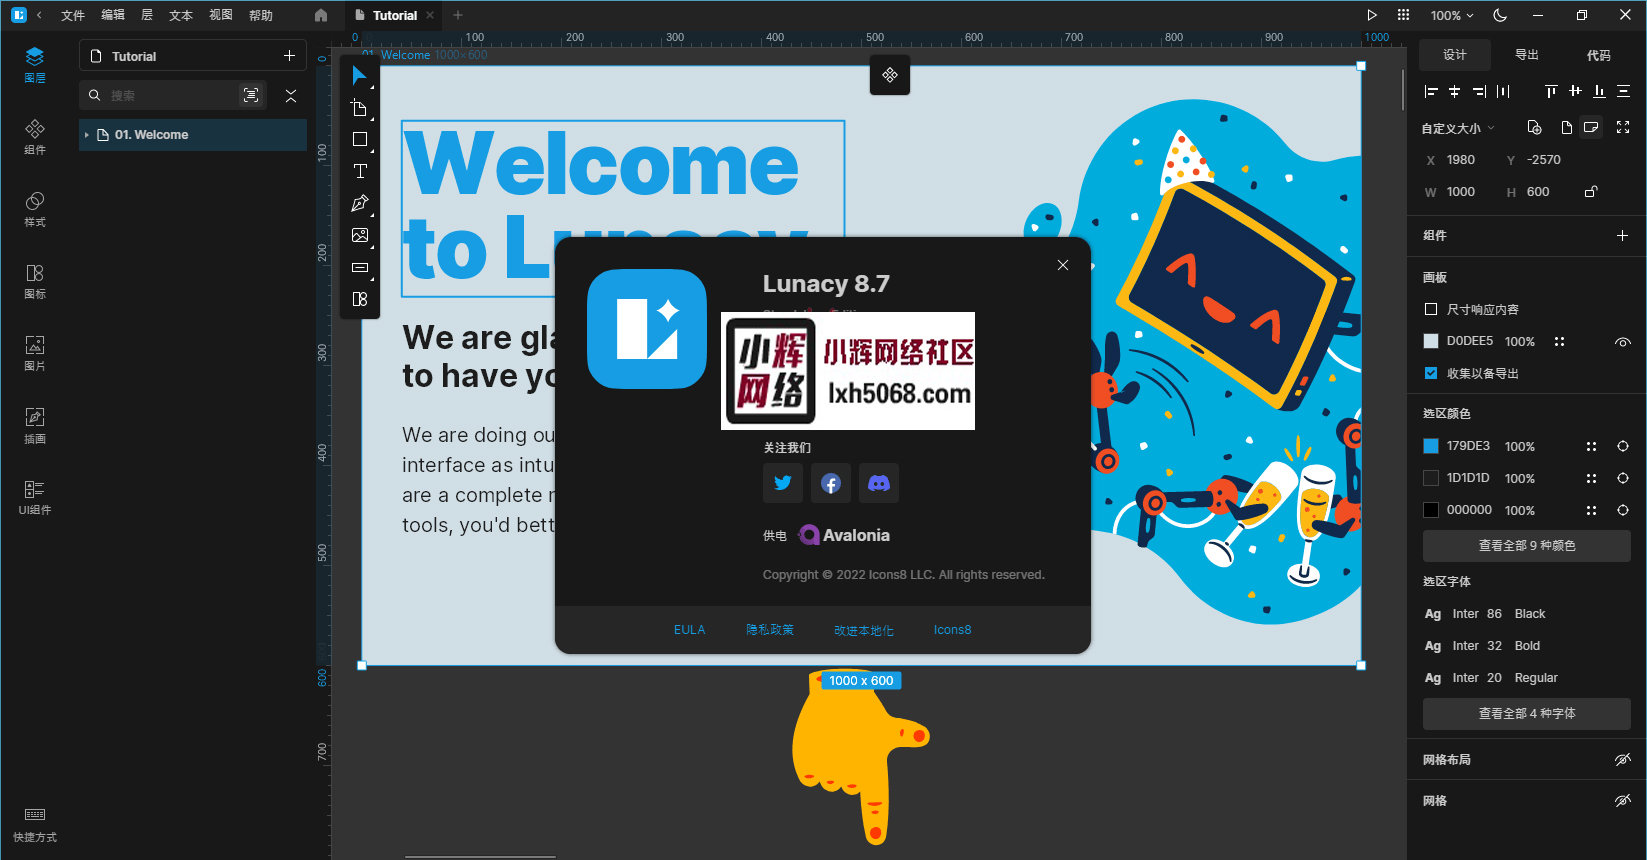1647x860 pixels.
Task: Collapse title bar menu with back chevron
Action: click(x=39, y=15)
